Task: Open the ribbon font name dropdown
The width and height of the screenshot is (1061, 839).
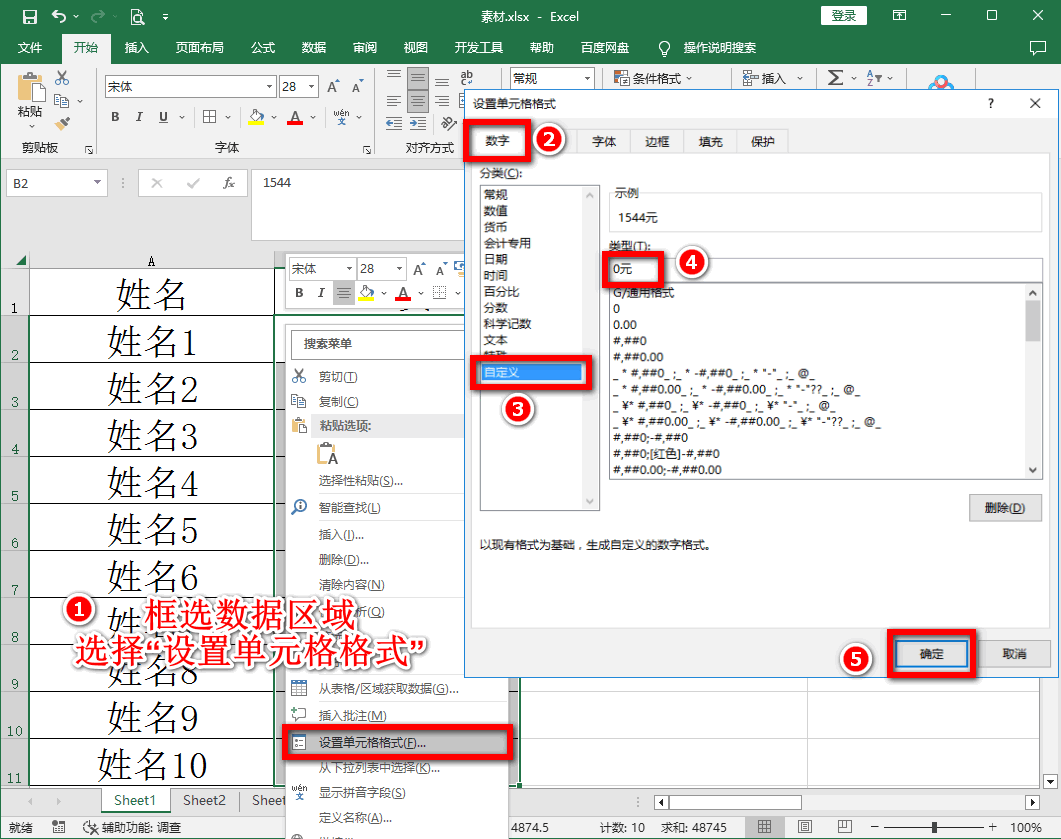Action: point(269,87)
